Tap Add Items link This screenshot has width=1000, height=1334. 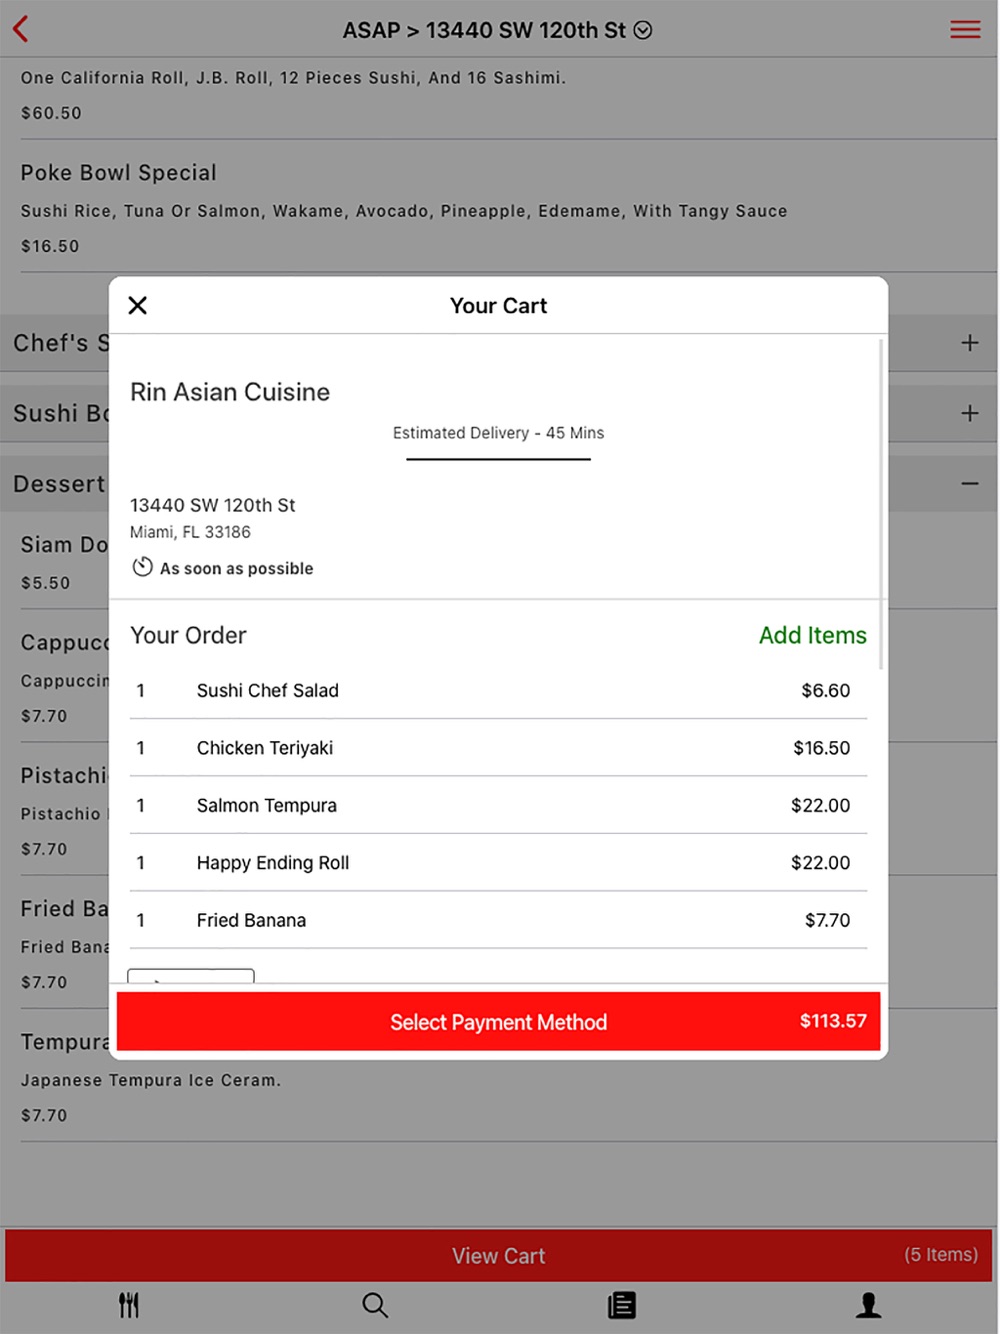pyautogui.click(x=812, y=635)
